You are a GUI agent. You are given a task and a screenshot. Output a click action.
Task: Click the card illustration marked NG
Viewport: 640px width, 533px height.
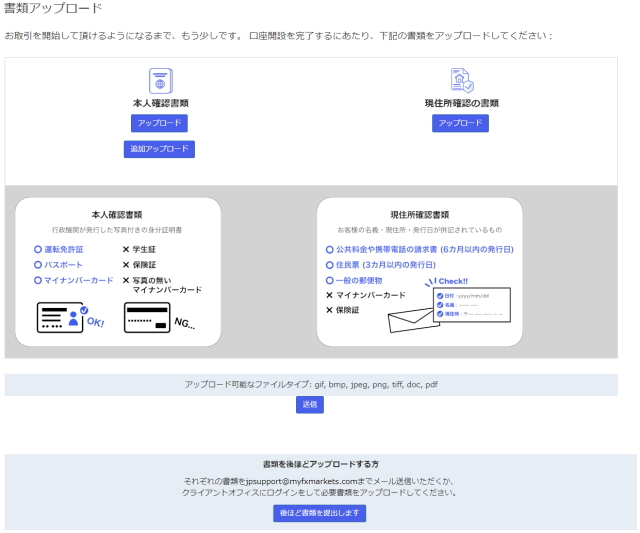click(148, 317)
